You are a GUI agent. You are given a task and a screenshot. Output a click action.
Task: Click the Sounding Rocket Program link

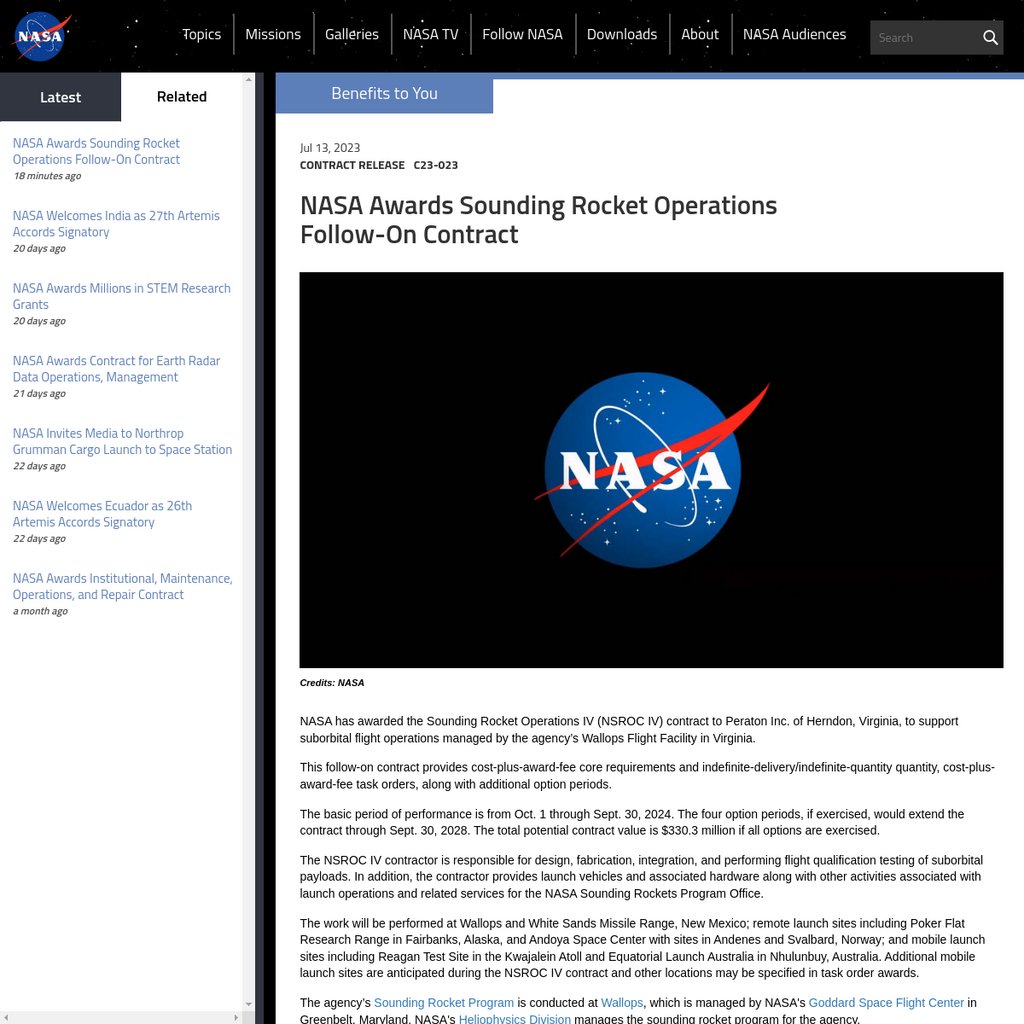[443, 1002]
